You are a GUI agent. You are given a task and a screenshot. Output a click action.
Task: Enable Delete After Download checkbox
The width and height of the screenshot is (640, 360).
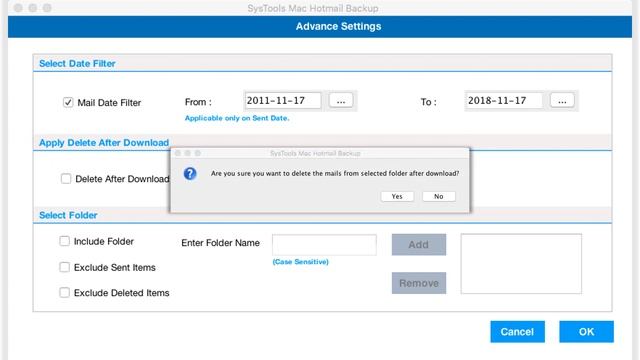[66, 179]
